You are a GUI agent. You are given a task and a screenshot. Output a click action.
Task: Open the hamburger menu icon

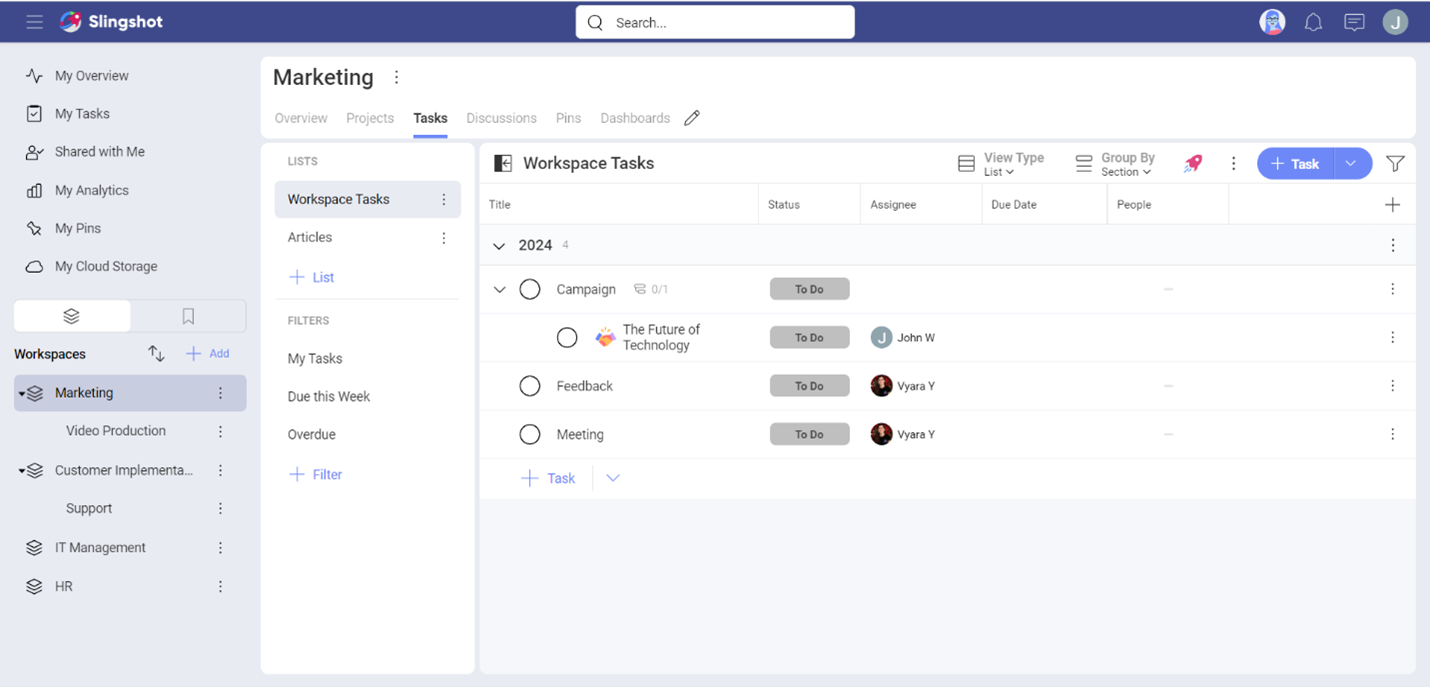[34, 21]
